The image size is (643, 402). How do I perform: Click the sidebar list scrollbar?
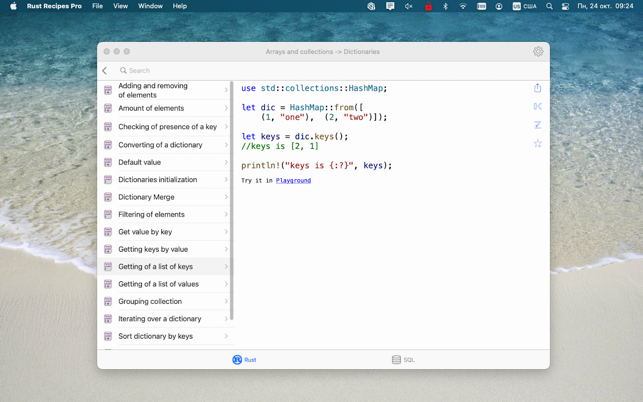232,201
